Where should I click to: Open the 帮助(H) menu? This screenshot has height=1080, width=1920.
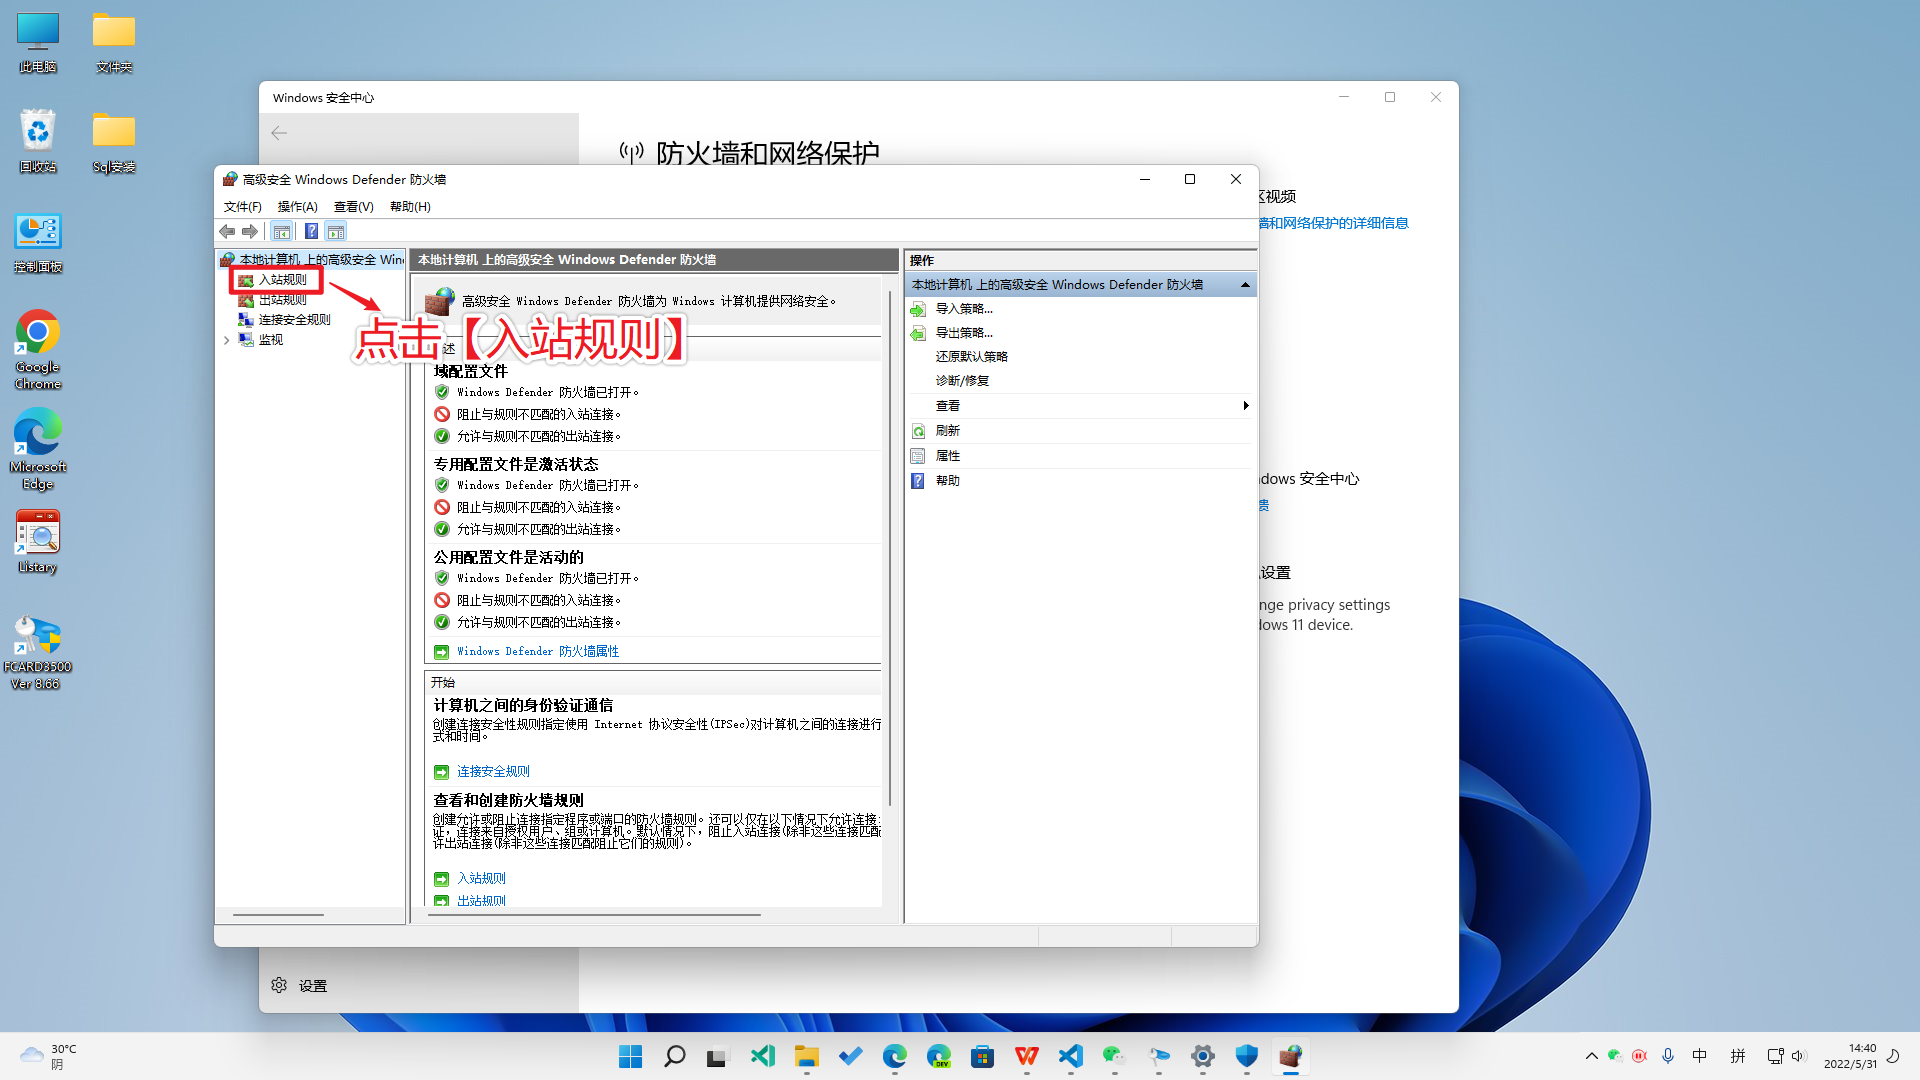coord(410,207)
